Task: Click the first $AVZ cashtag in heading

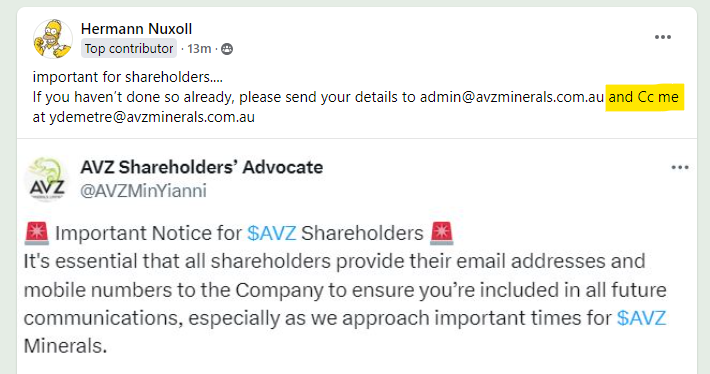Action: pos(272,234)
